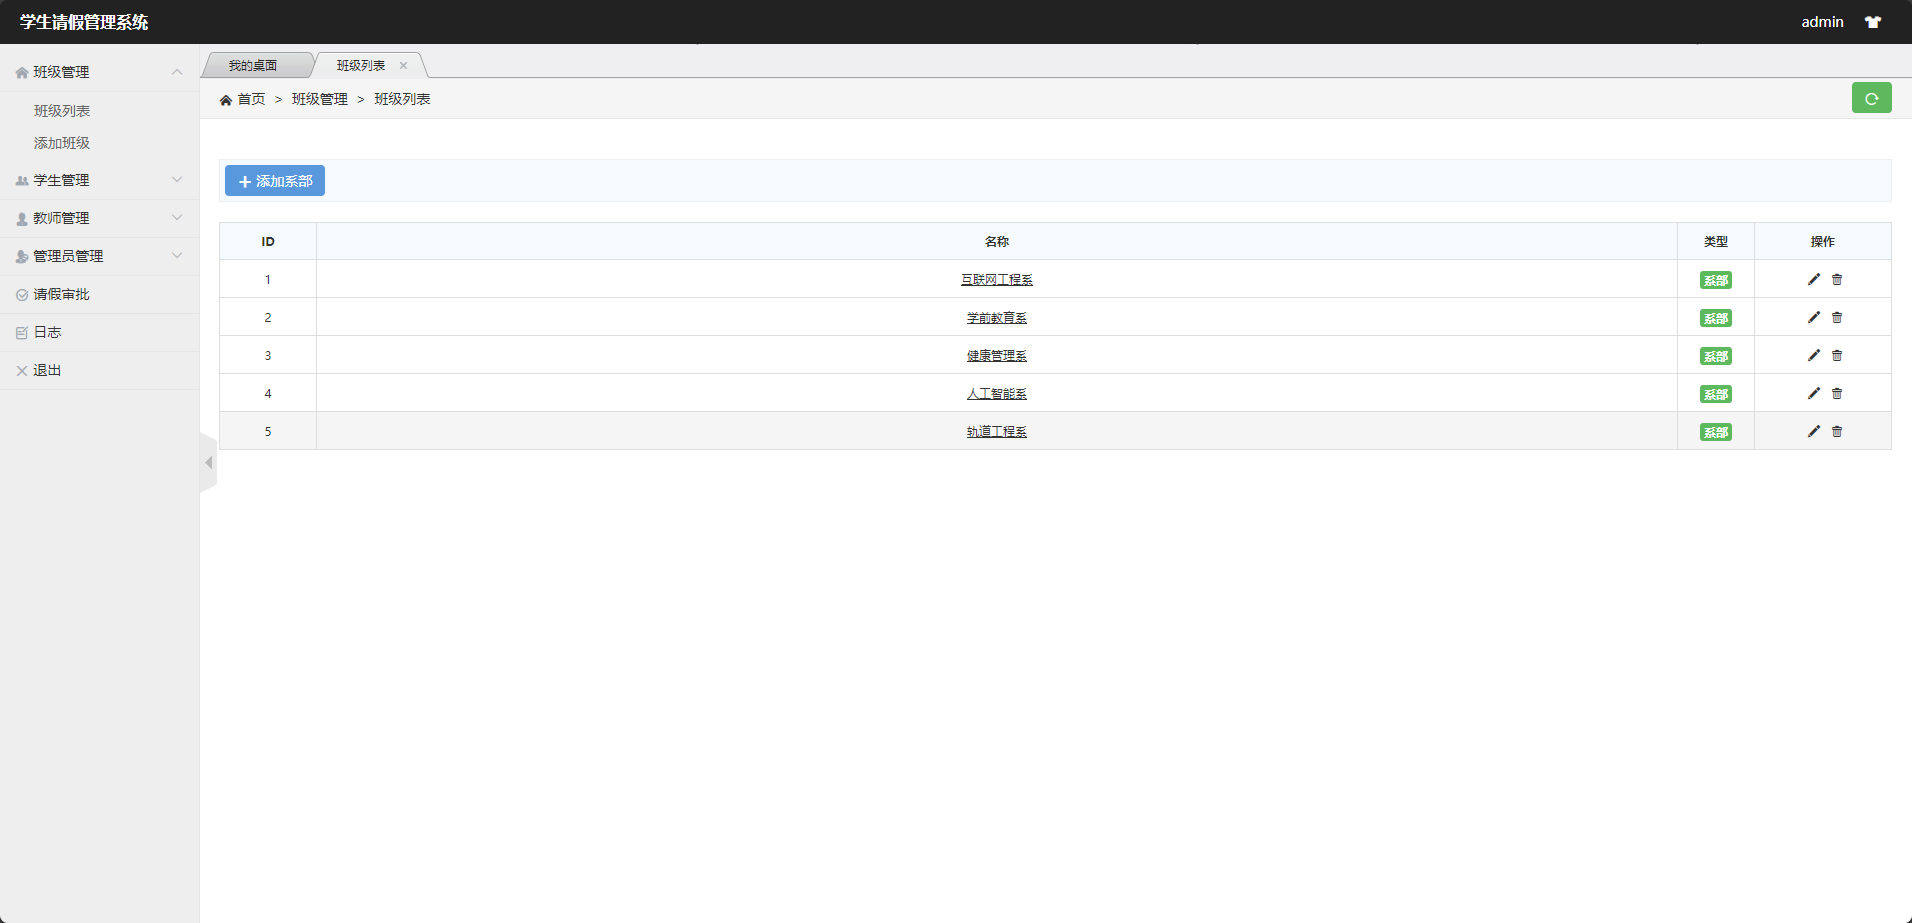
Task: Open the 互联网工程系 link
Action: 997,280
